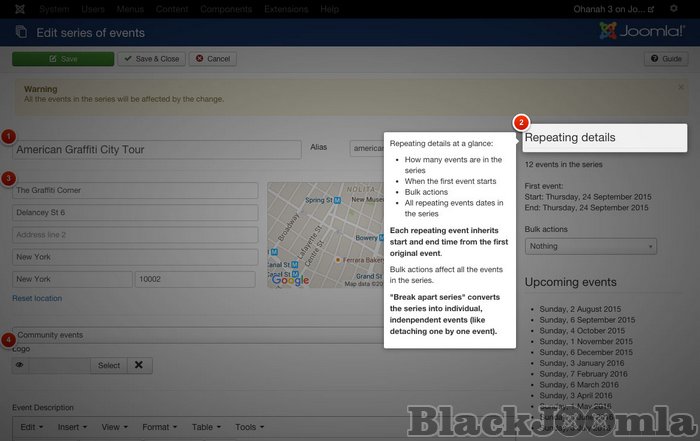
Task: Click the event title input field
Action: click(x=157, y=149)
